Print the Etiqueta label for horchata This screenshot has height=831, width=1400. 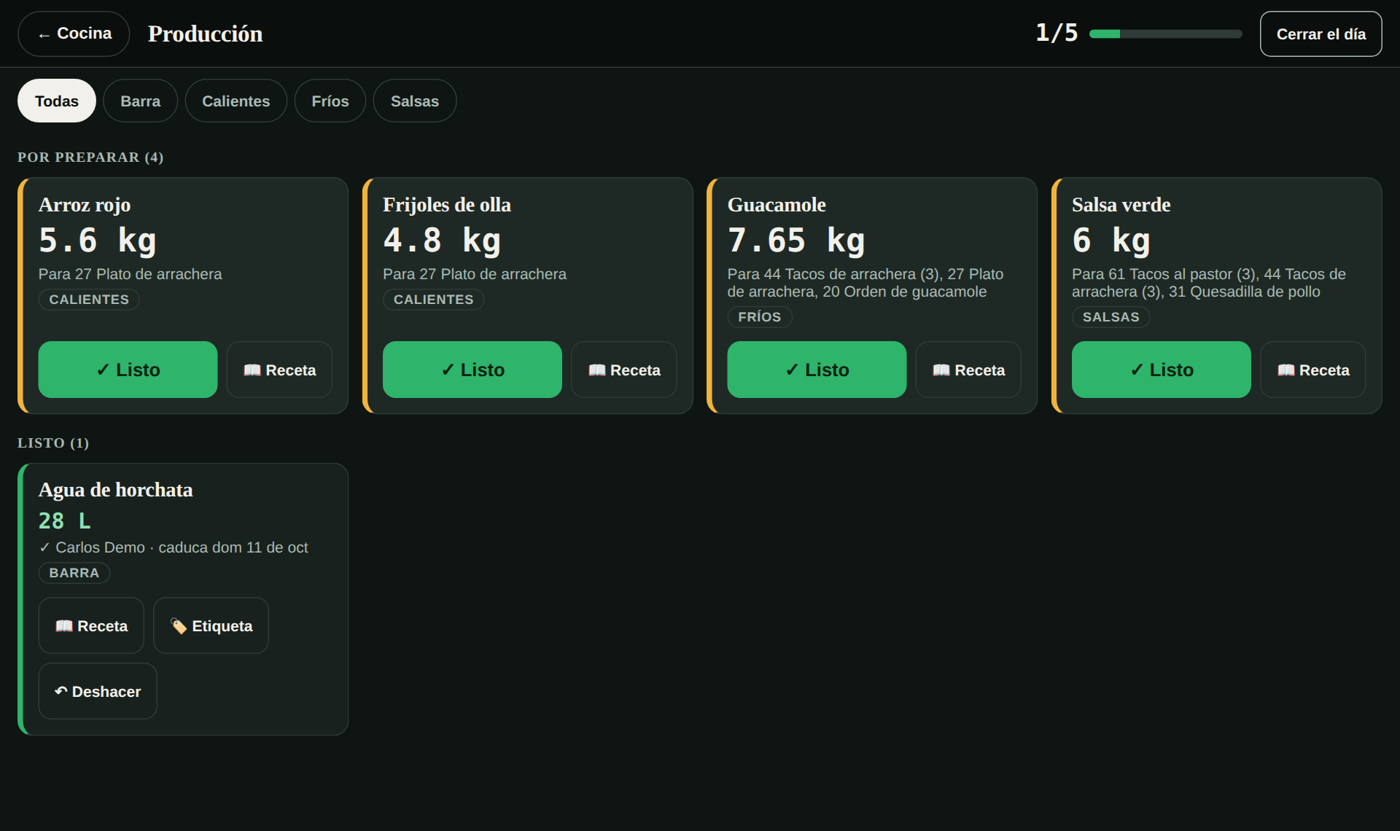[x=211, y=626]
